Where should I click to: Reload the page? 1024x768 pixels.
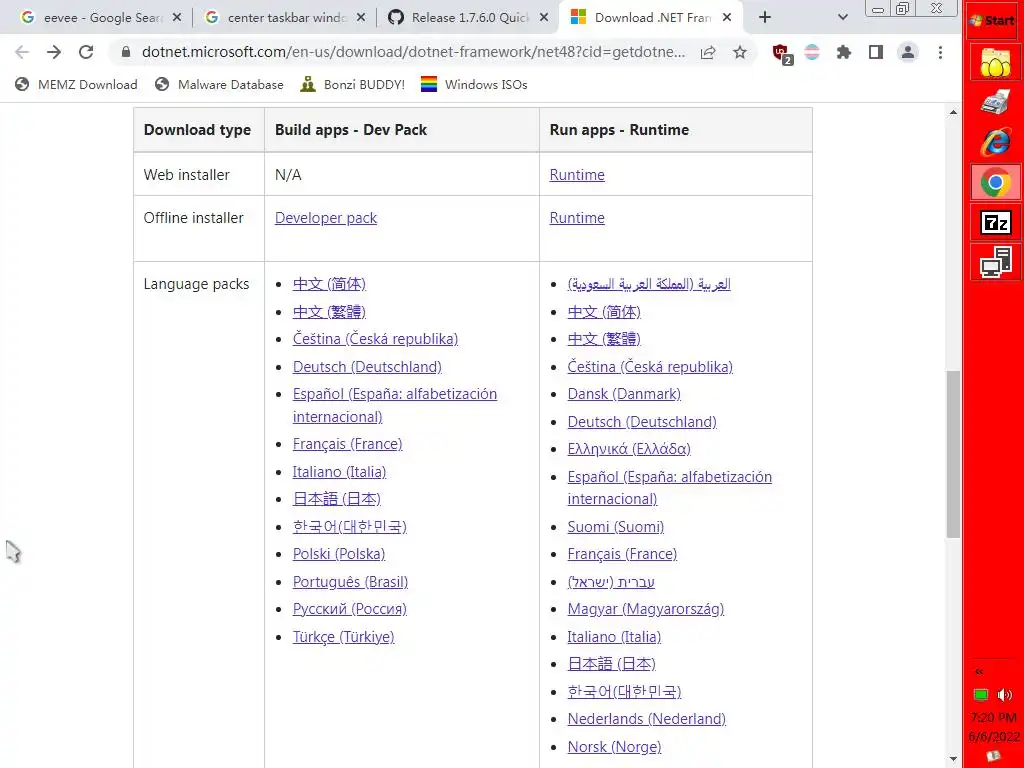pyautogui.click(x=86, y=53)
